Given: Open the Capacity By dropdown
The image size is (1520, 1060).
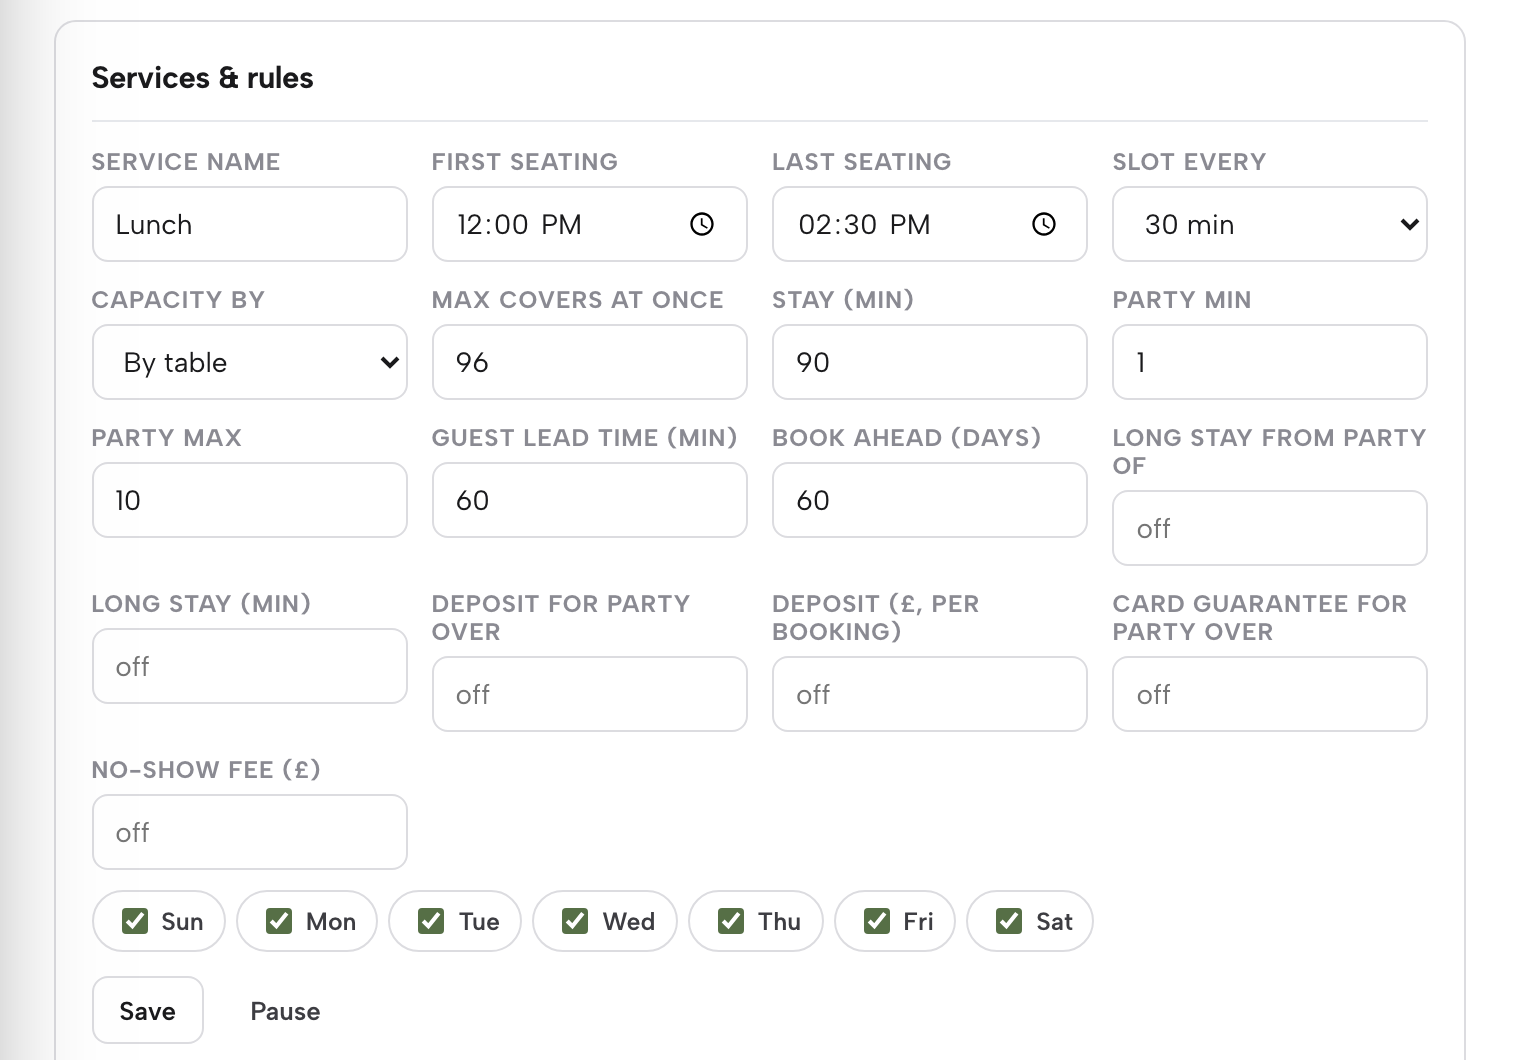Looking at the screenshot, I should (x=250, y=362).
